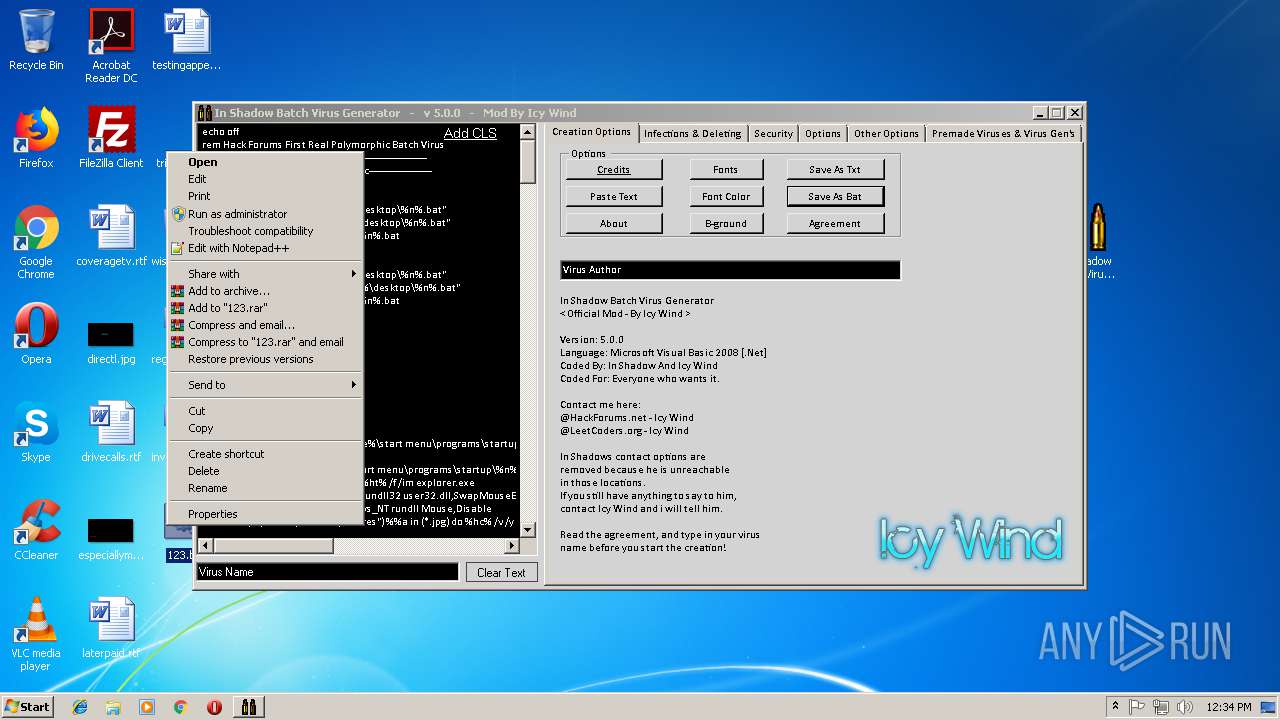Screen dimensions: 1280x720
Task: Launch Skype from the desktop
Action: coord(36,432)
